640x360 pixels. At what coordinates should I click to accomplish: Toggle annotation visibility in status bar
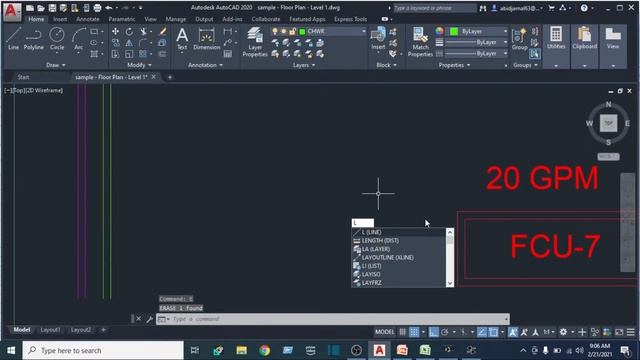point(513,332)
